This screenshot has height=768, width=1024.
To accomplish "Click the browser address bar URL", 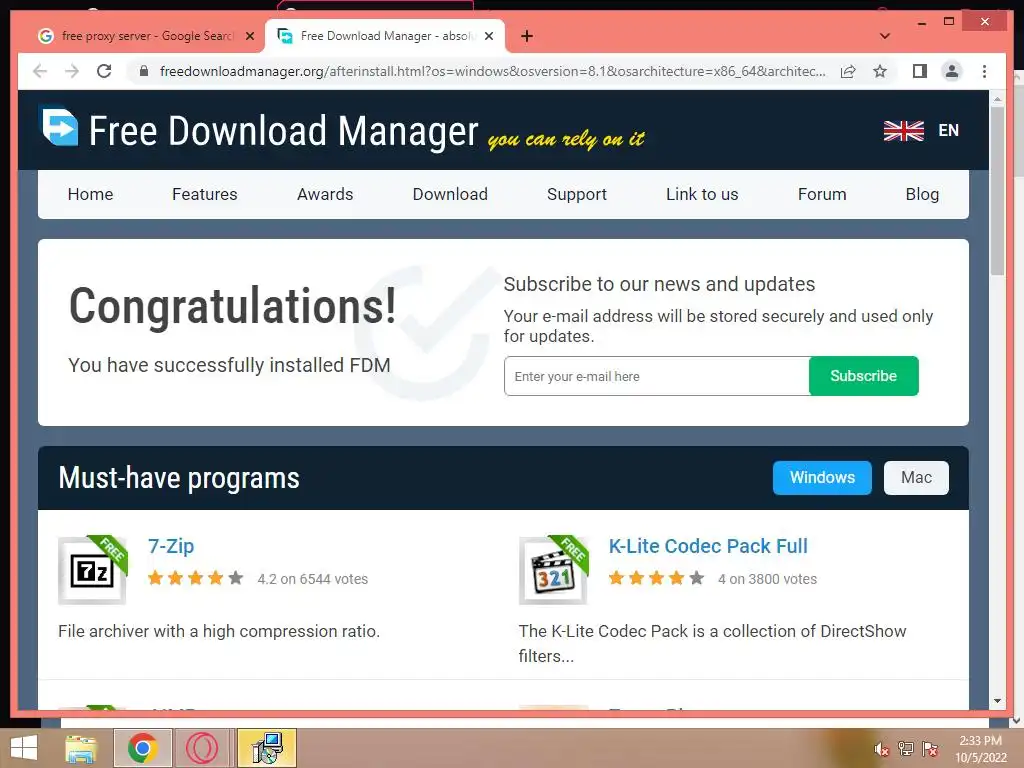I will [492, 71].
